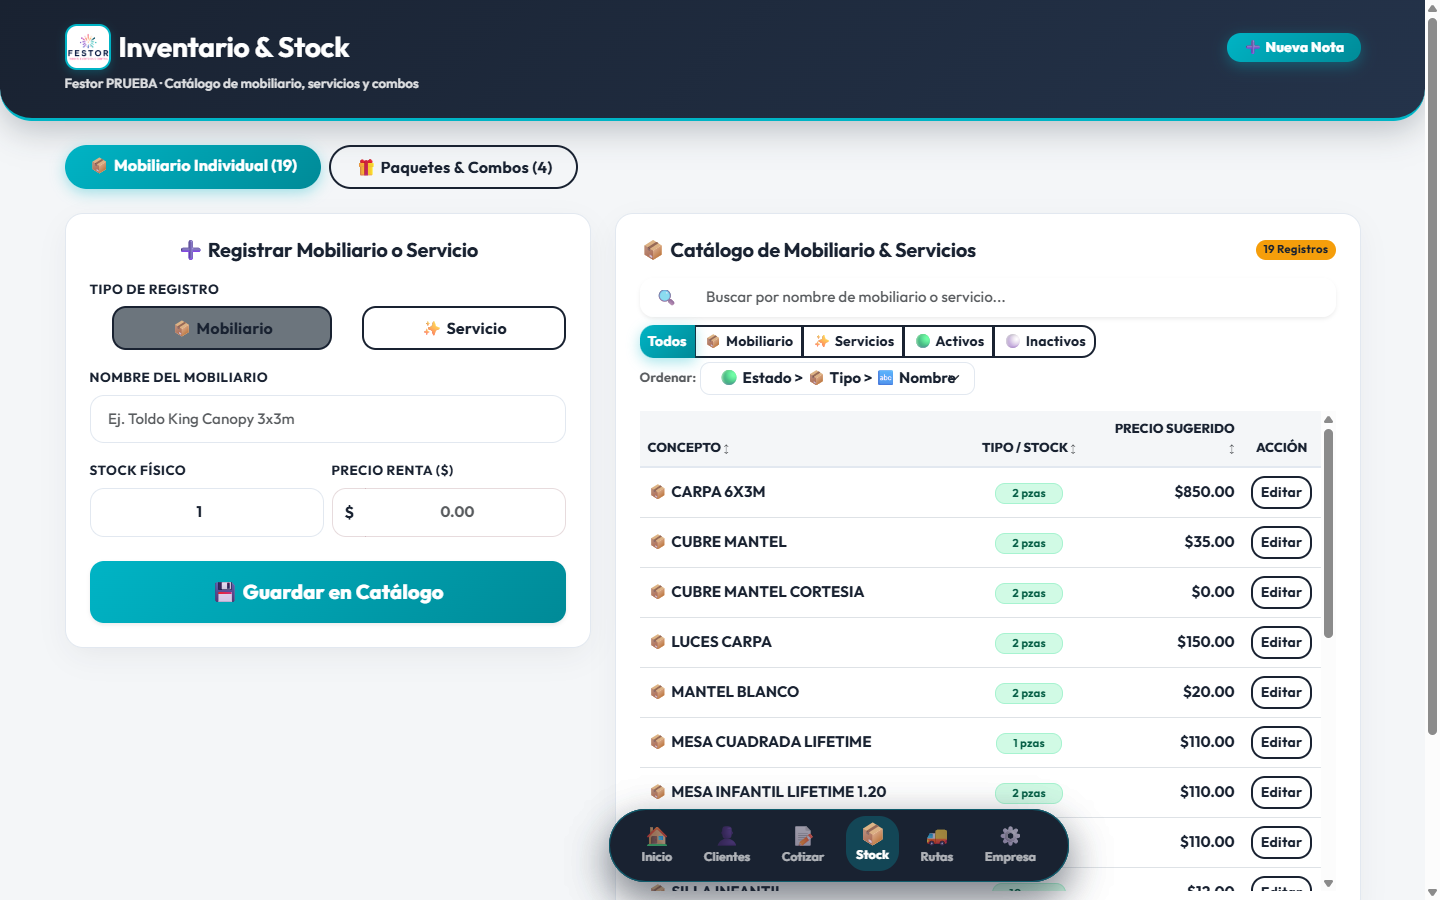Image resolution: width=1440 pixels, height=900 pixels.
Task: Switch to Mobiliario Individual (19) tab
Action: coord(193,166)
